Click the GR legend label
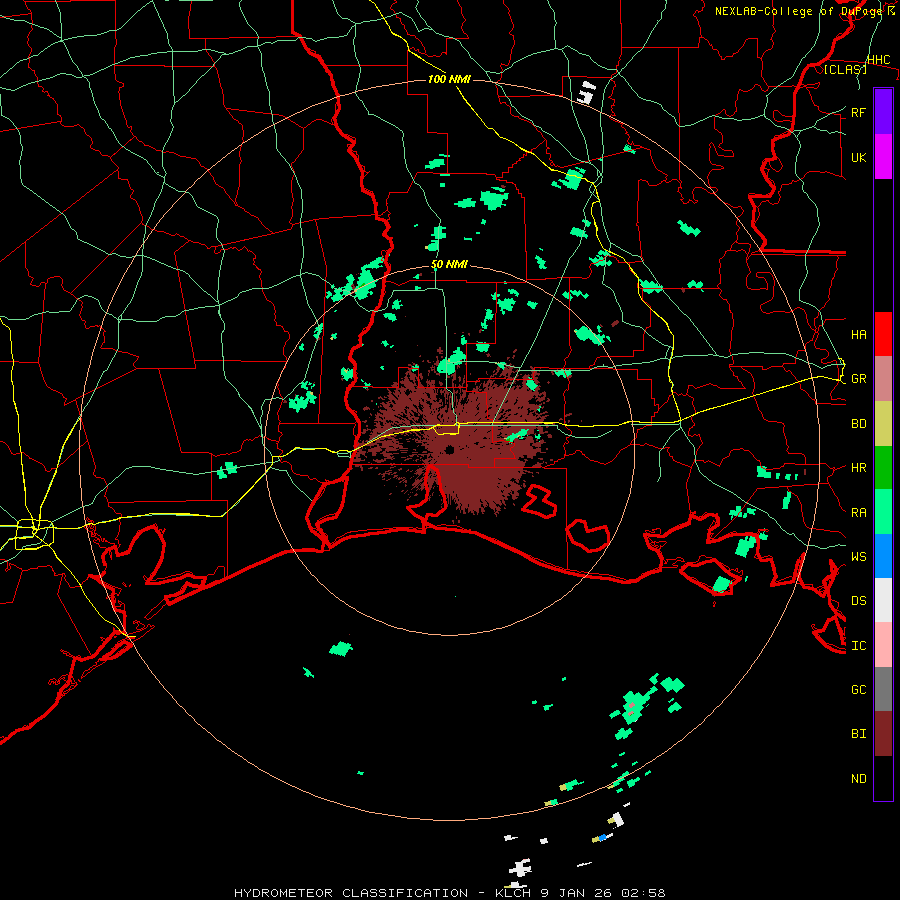The height and width of the screenshot is (900, 900). tap(858, 379)
